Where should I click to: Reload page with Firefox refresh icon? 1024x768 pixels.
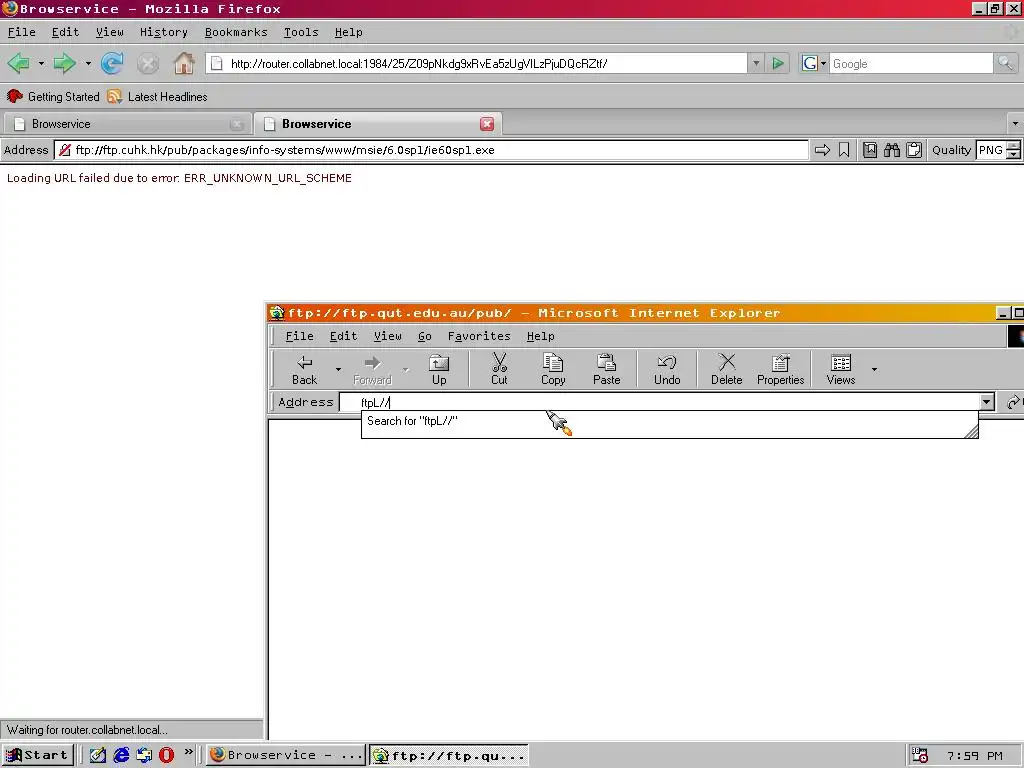[x=112, y=63]
